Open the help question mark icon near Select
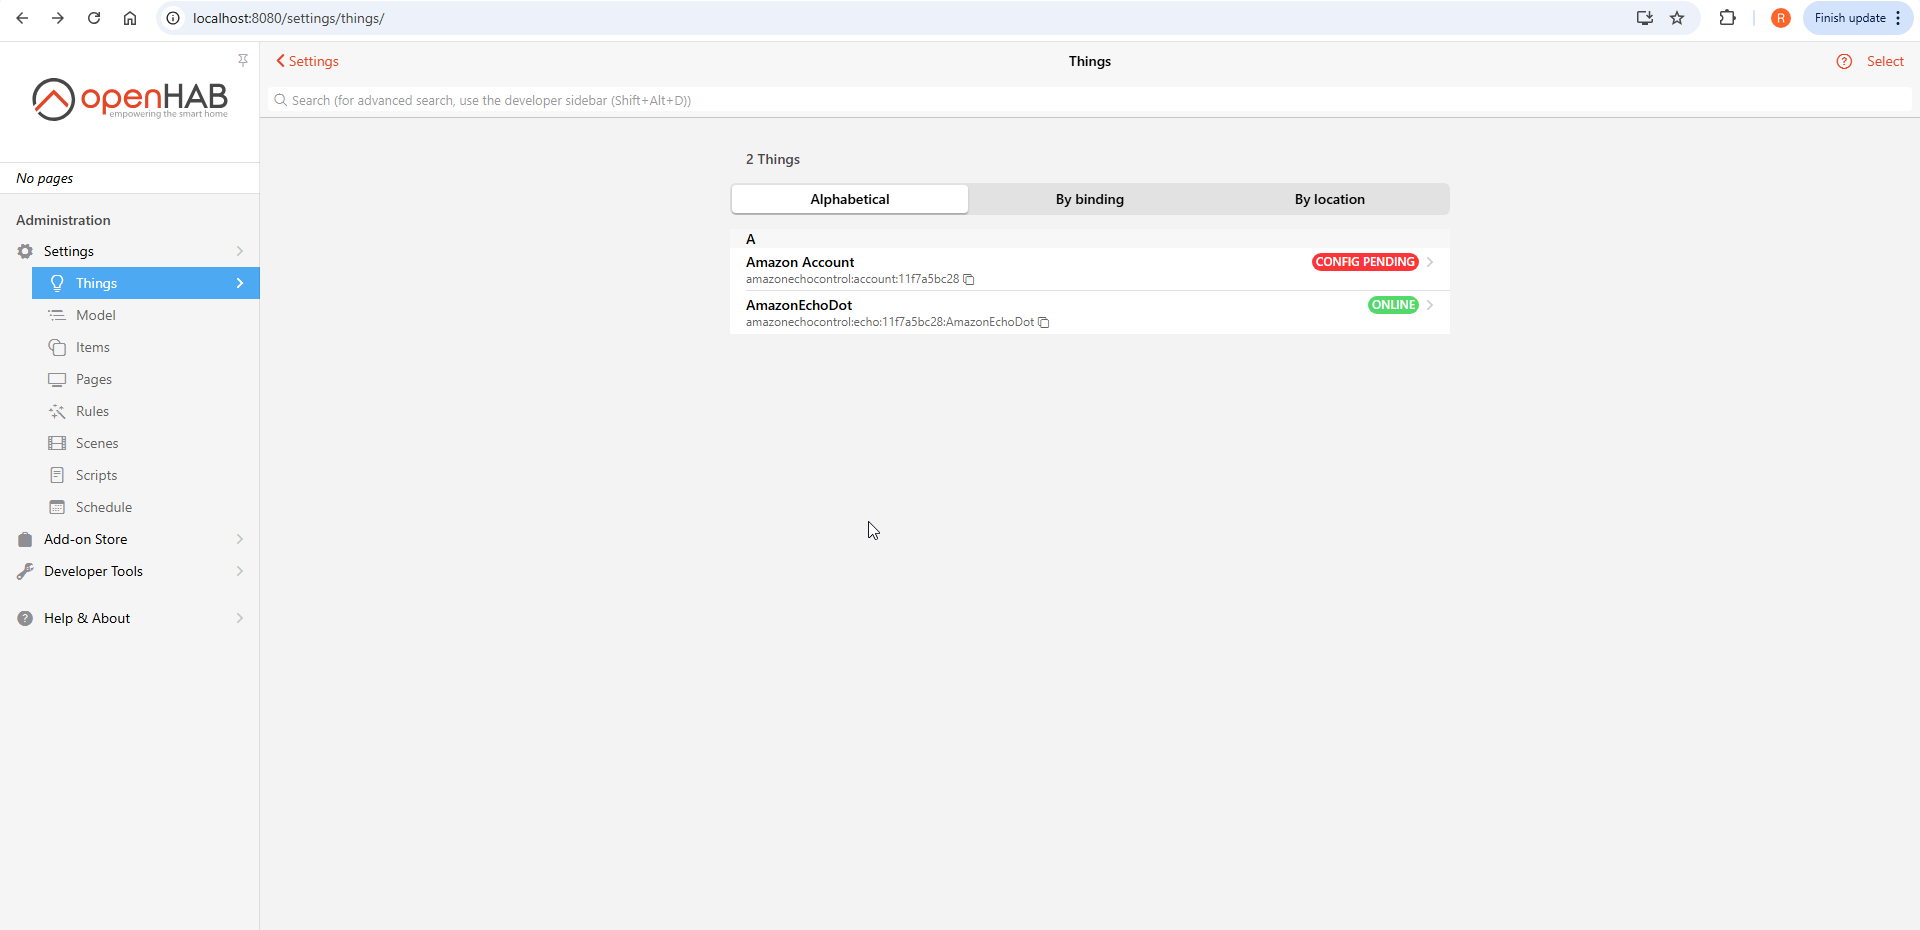 [1844, 61]
